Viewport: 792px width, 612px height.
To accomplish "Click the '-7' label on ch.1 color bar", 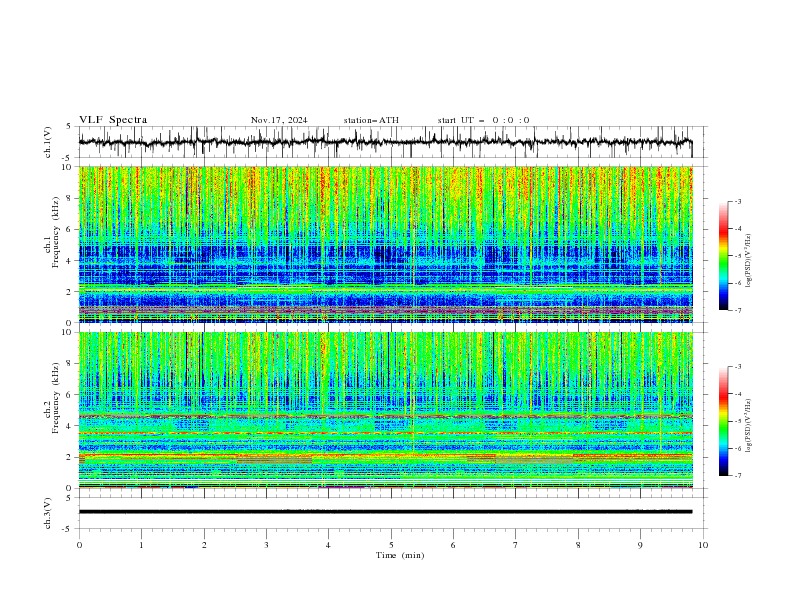I will tap(737, 310).
